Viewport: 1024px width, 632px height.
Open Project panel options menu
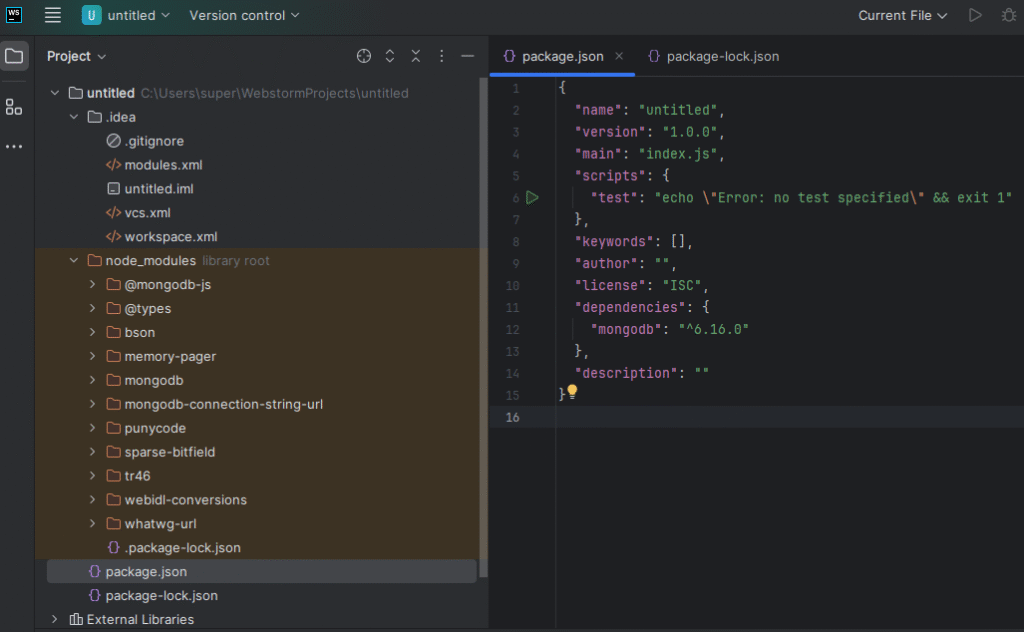[x=441, y=56]
